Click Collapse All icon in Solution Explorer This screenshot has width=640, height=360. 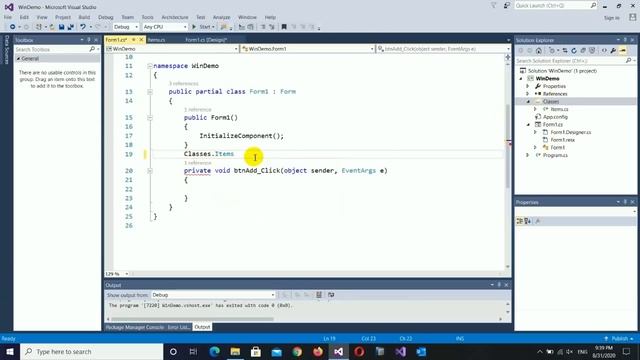(x=583, y=51)
